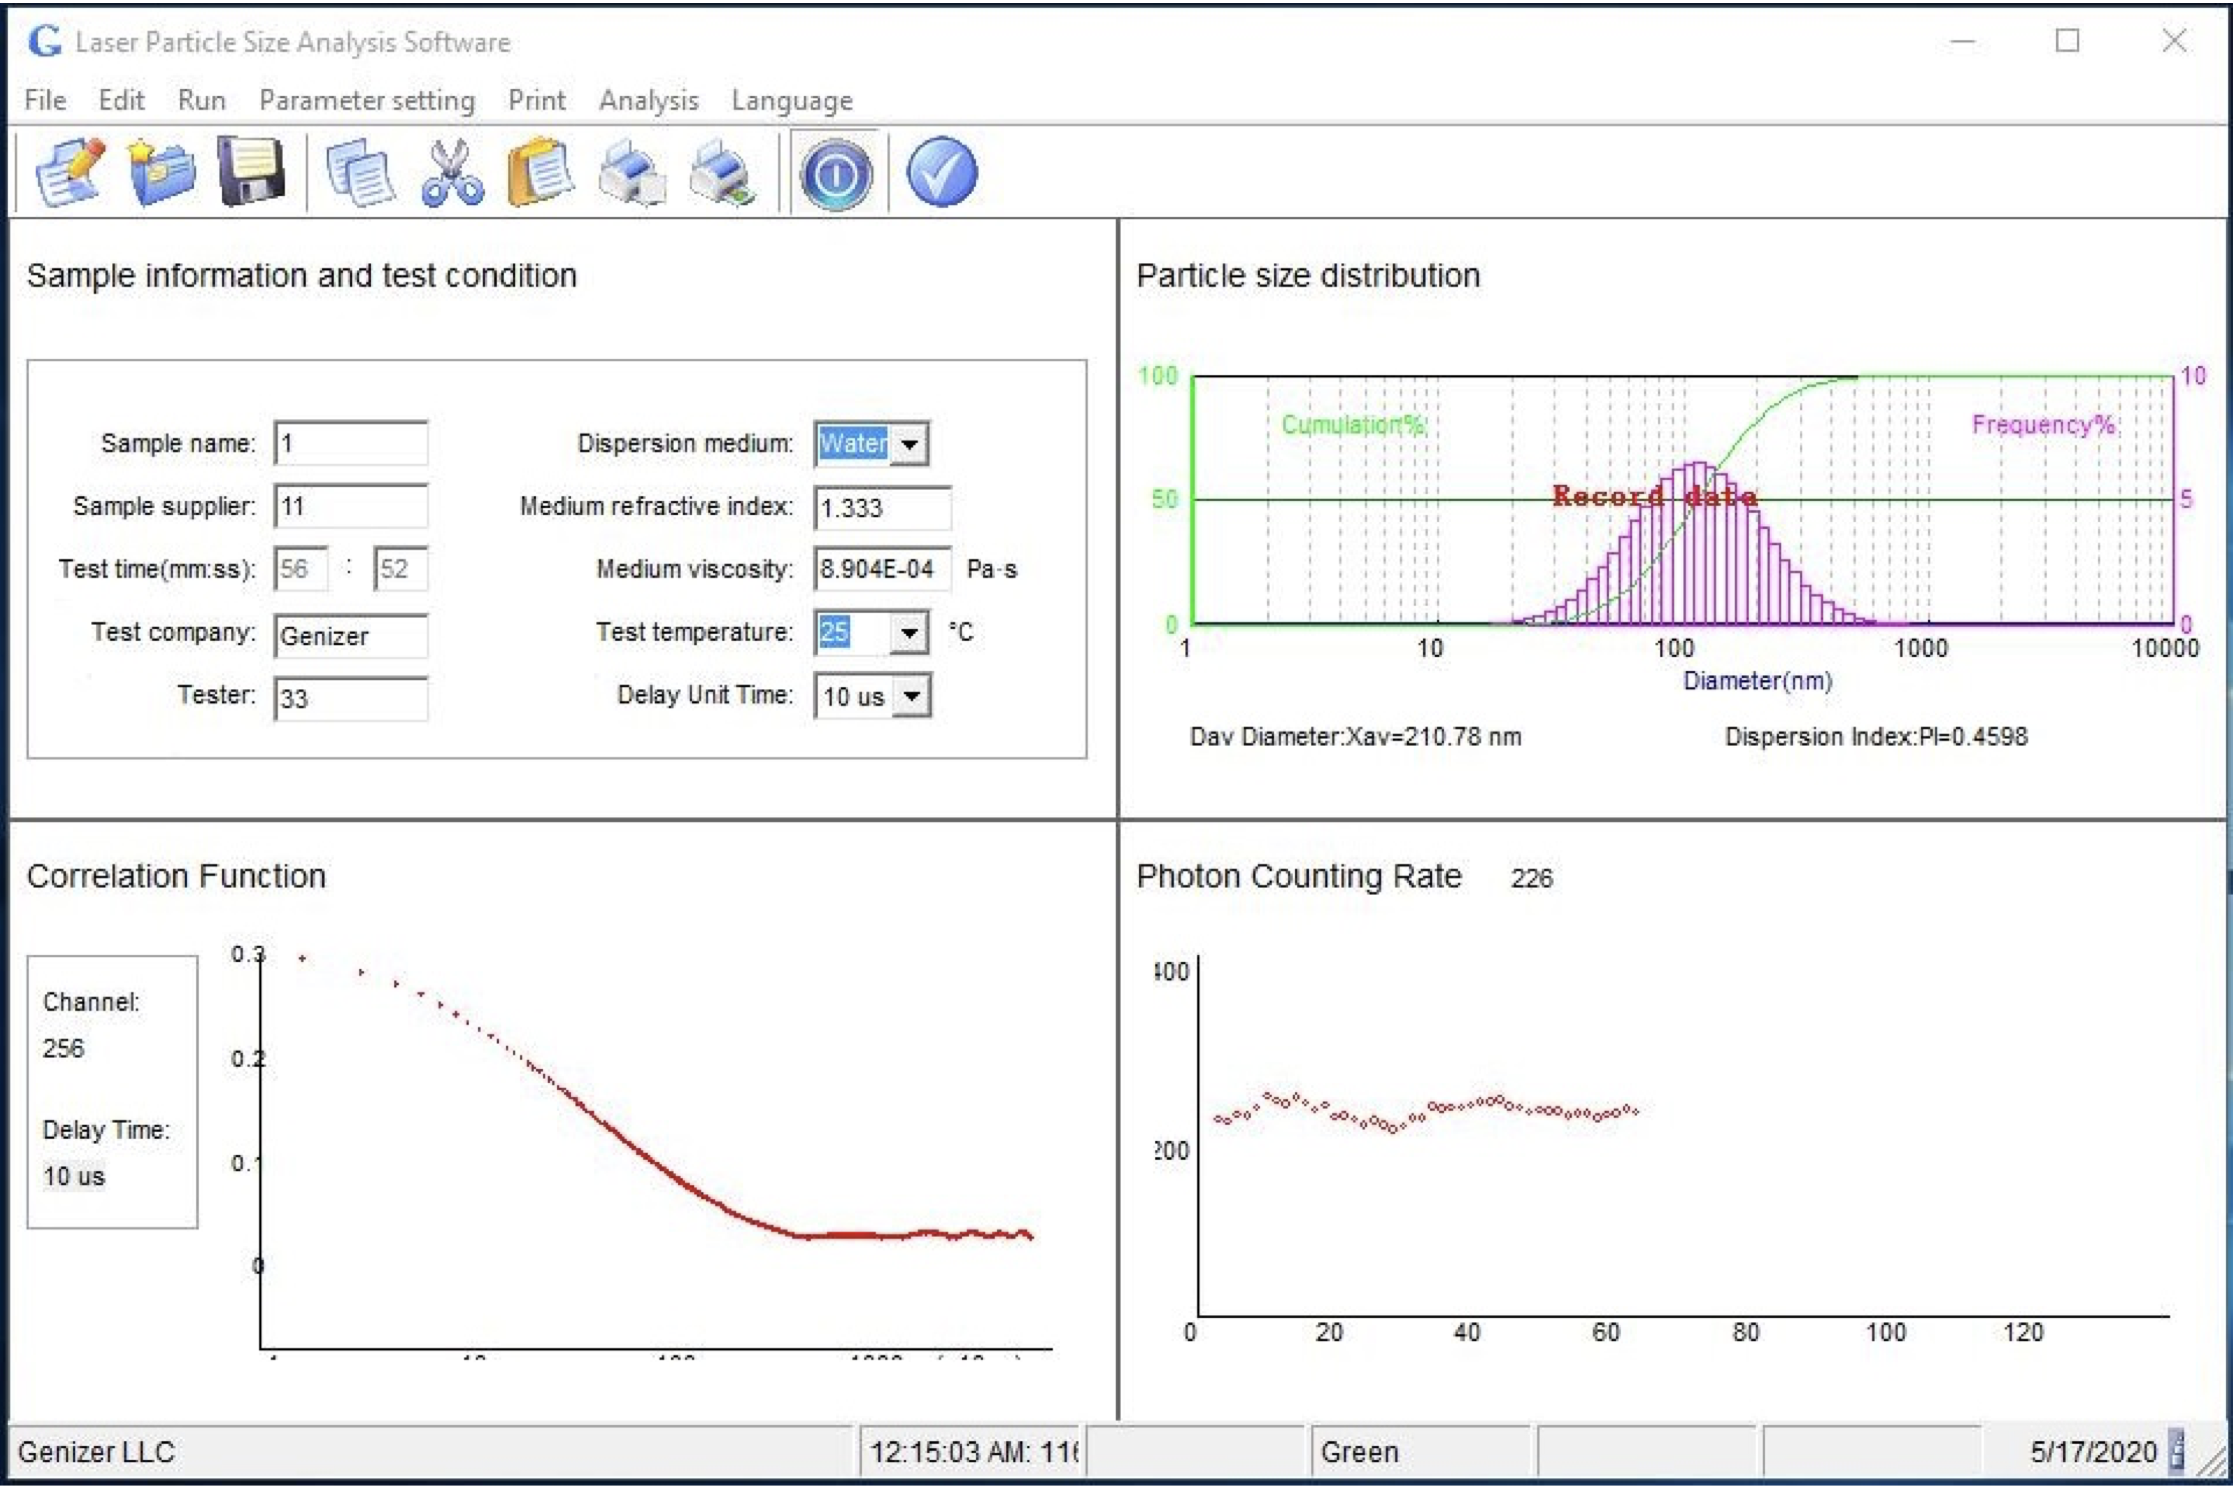Click the Test company text field

click(351, 636)
